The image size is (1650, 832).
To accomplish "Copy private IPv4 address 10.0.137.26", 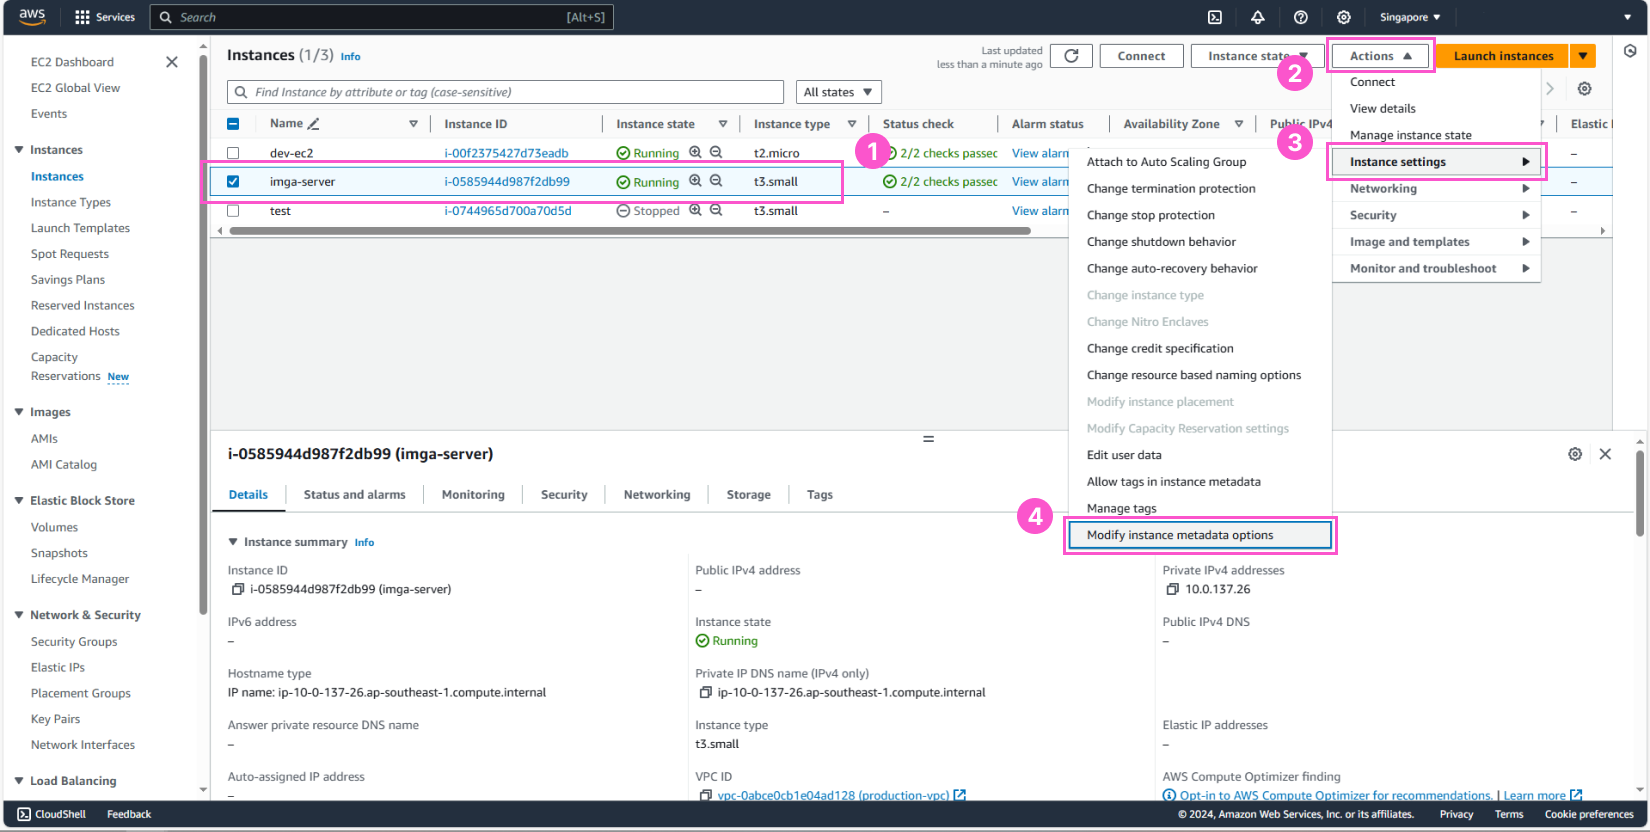I will (x=1173, y=589).
